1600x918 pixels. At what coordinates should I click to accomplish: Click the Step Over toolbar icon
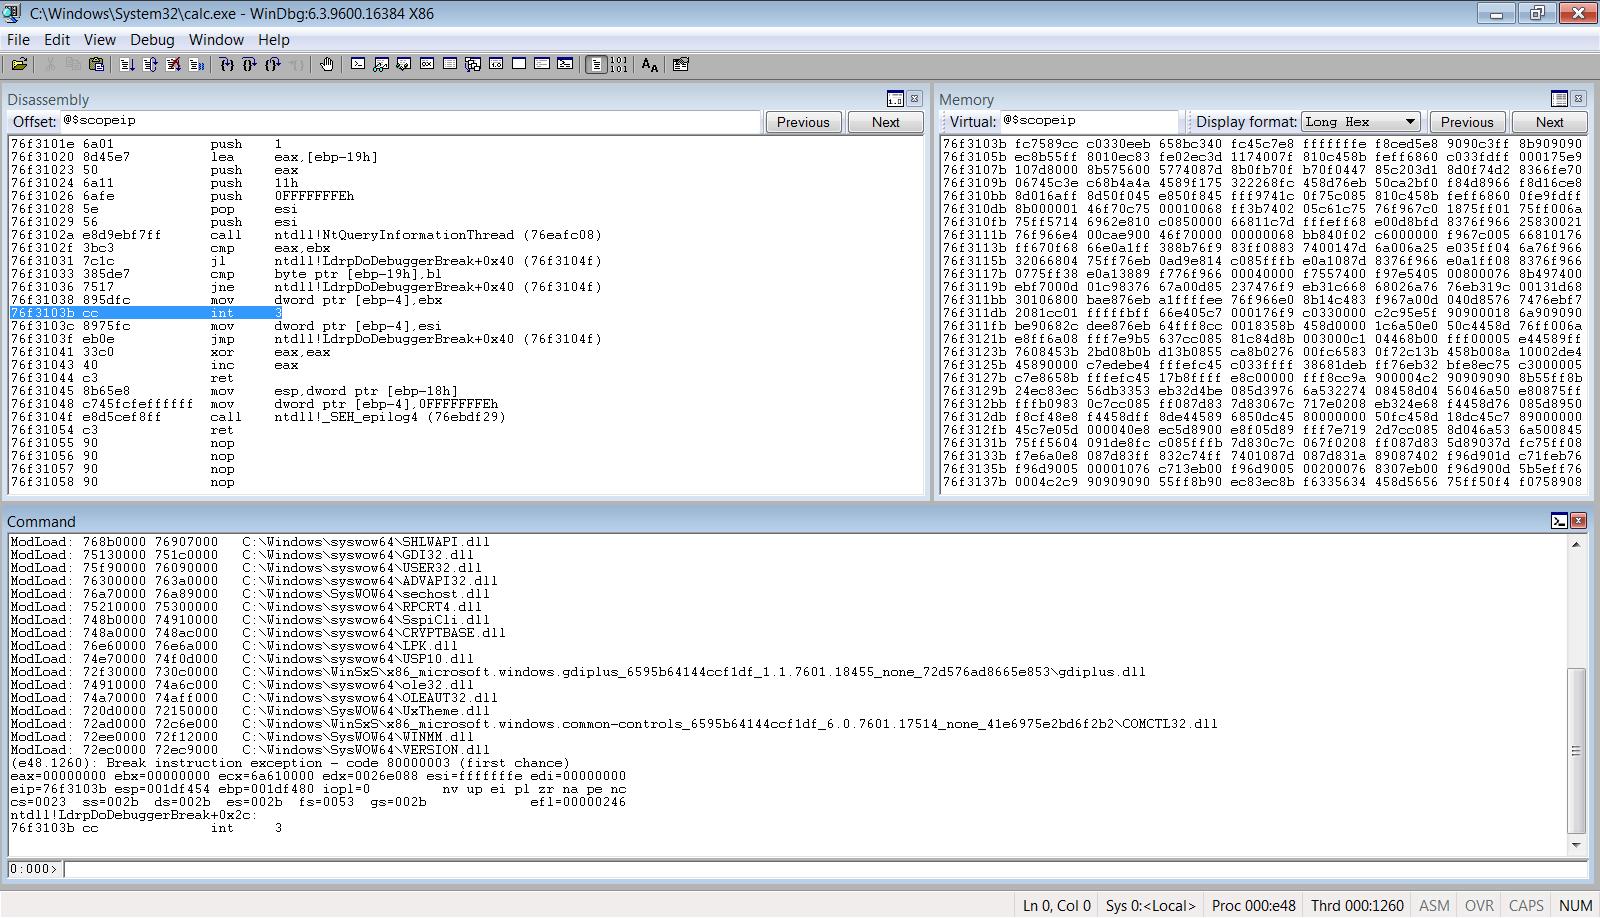(250, 65)
